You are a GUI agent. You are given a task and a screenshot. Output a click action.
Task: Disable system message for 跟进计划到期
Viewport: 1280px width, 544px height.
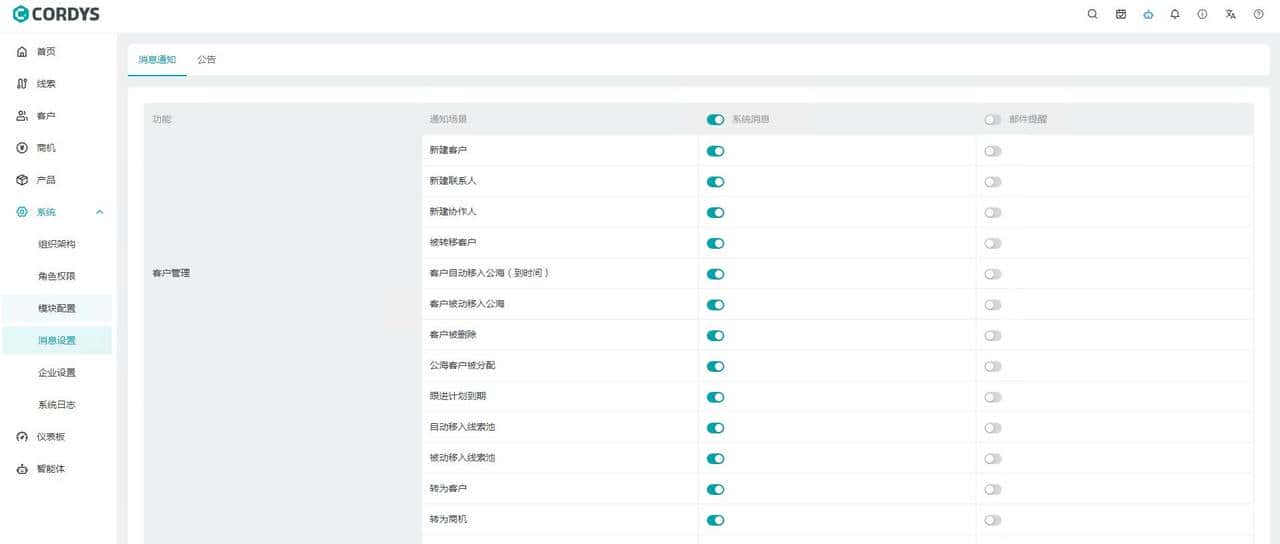(715, 397)
